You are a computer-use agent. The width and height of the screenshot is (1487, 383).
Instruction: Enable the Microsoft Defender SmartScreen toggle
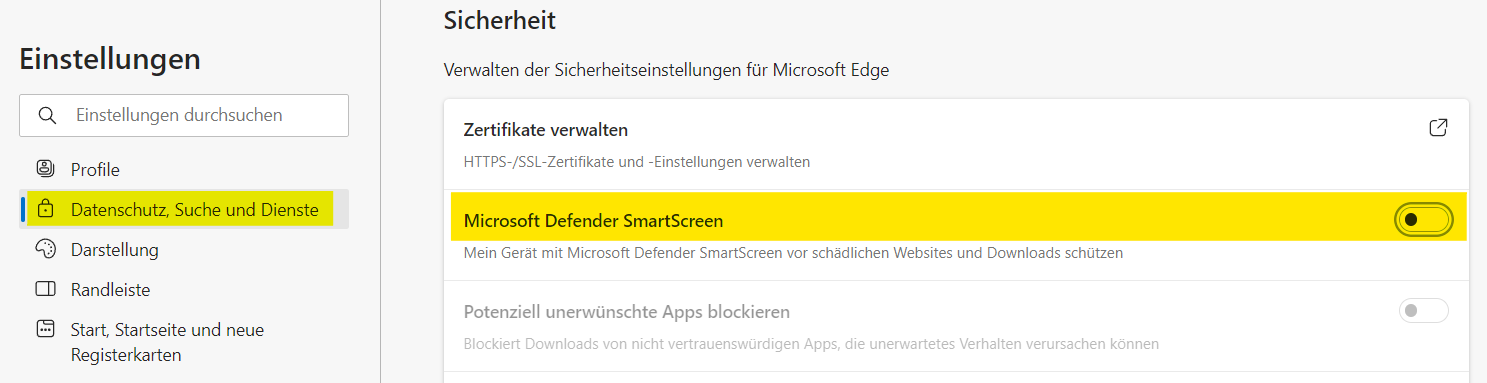tap(1423, 220)
